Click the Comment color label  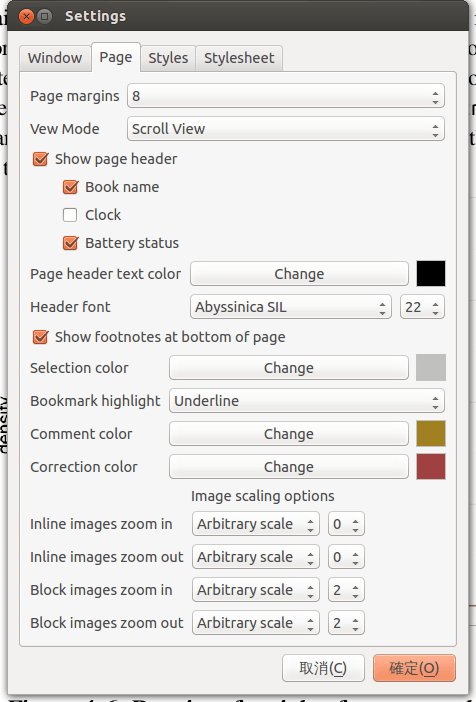tap(81, 434)
